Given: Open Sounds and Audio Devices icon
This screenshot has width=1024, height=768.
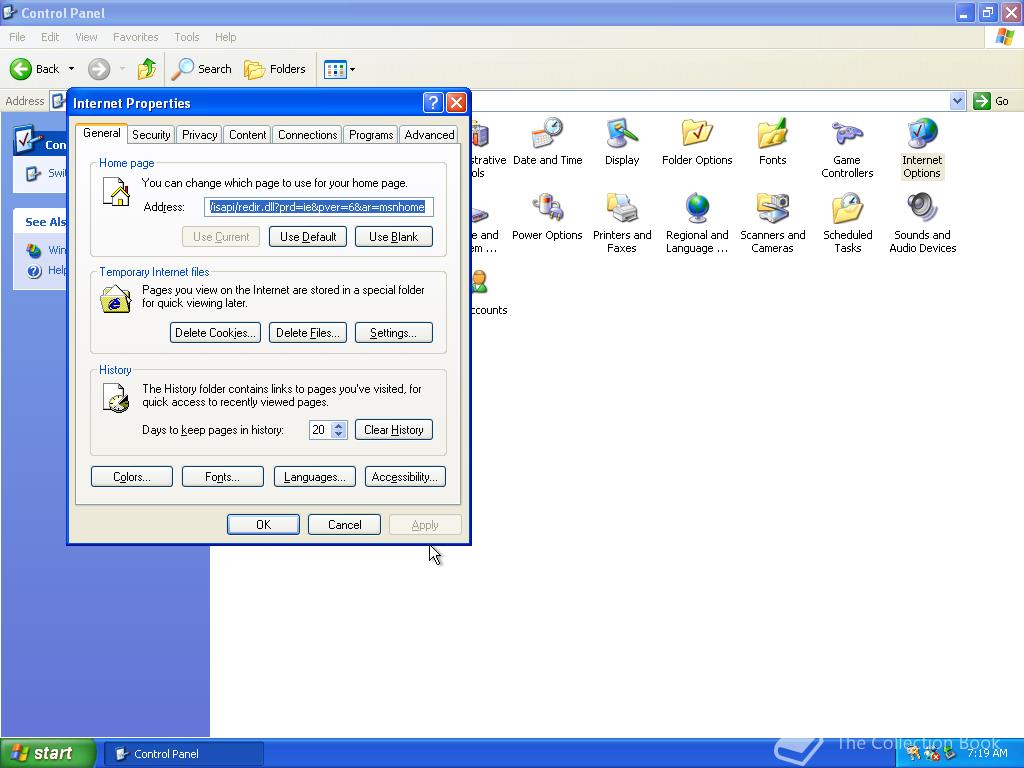Looking at the screenshot, I should pos(922,223).
